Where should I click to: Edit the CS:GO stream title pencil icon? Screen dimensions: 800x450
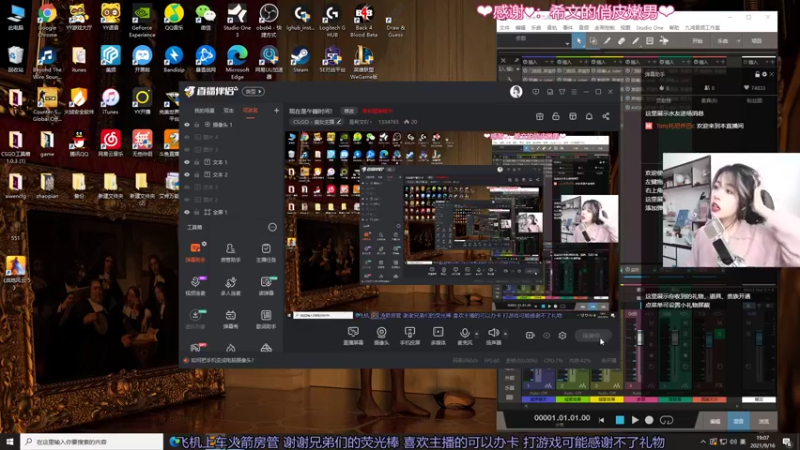338,122
